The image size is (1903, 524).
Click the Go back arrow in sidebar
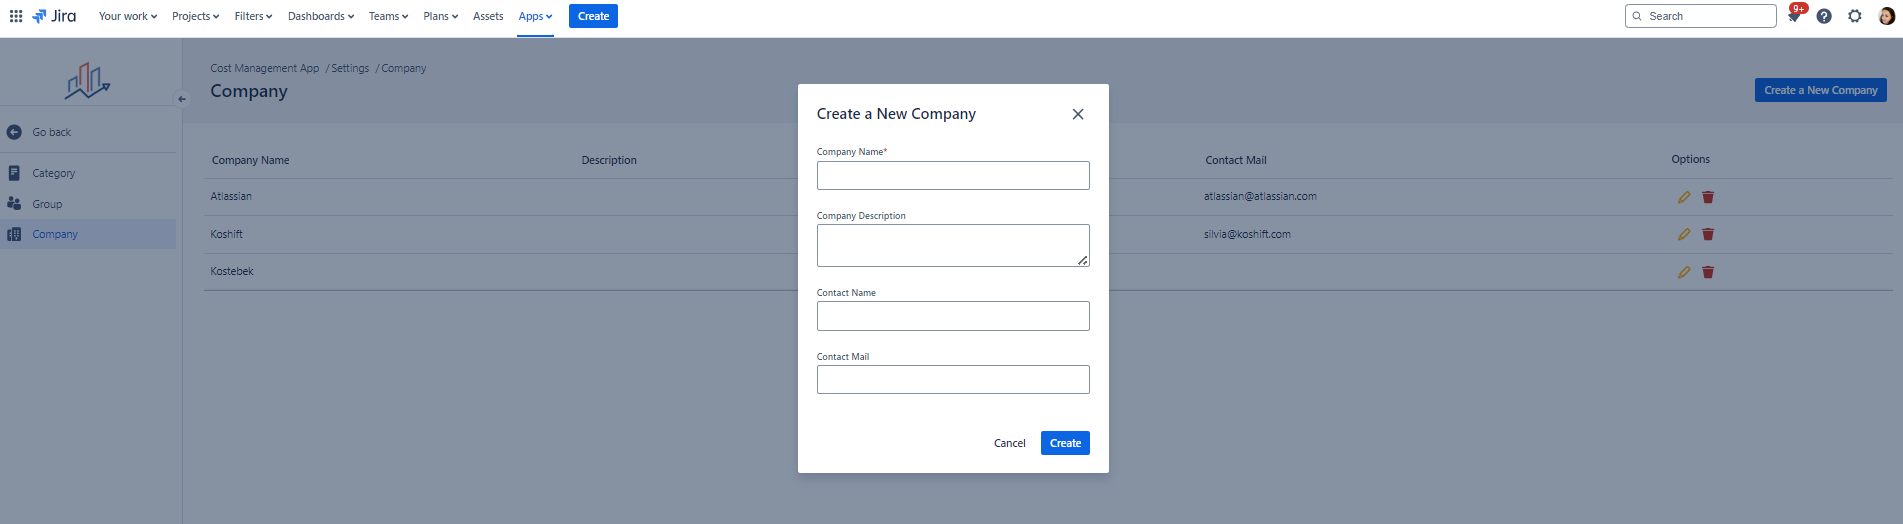14,132
